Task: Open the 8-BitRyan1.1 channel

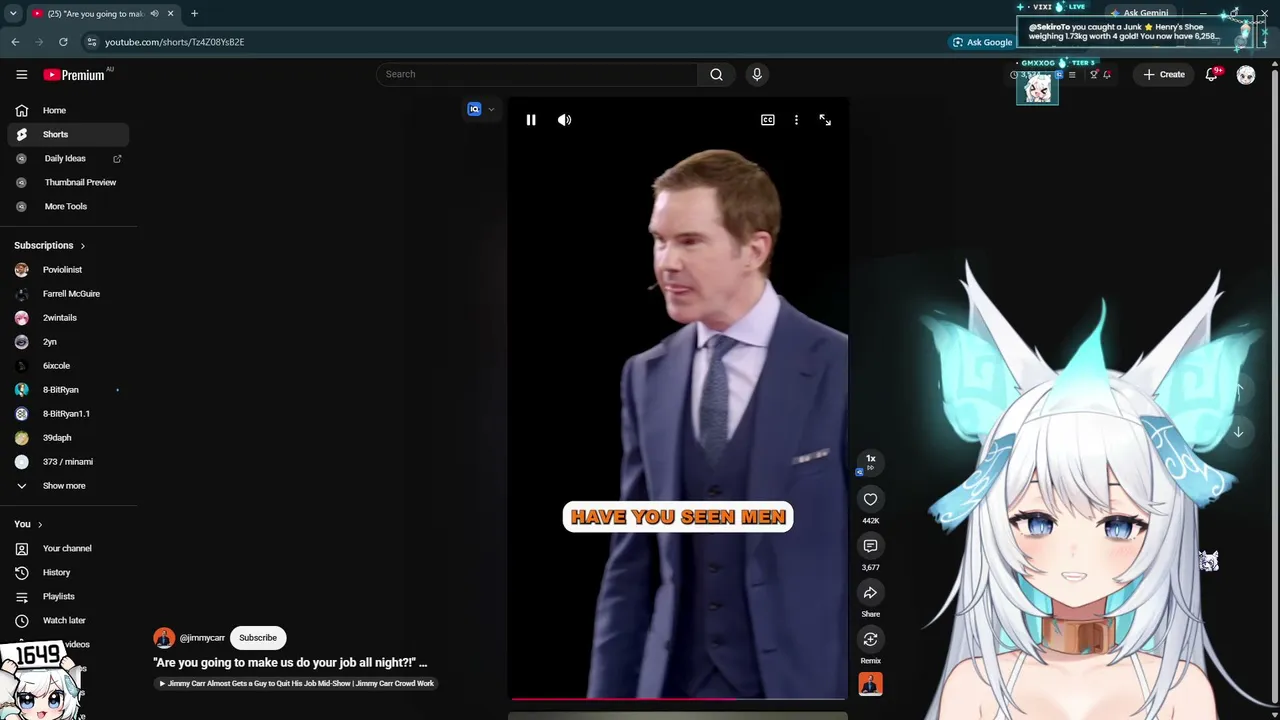Action: (68, 414)
